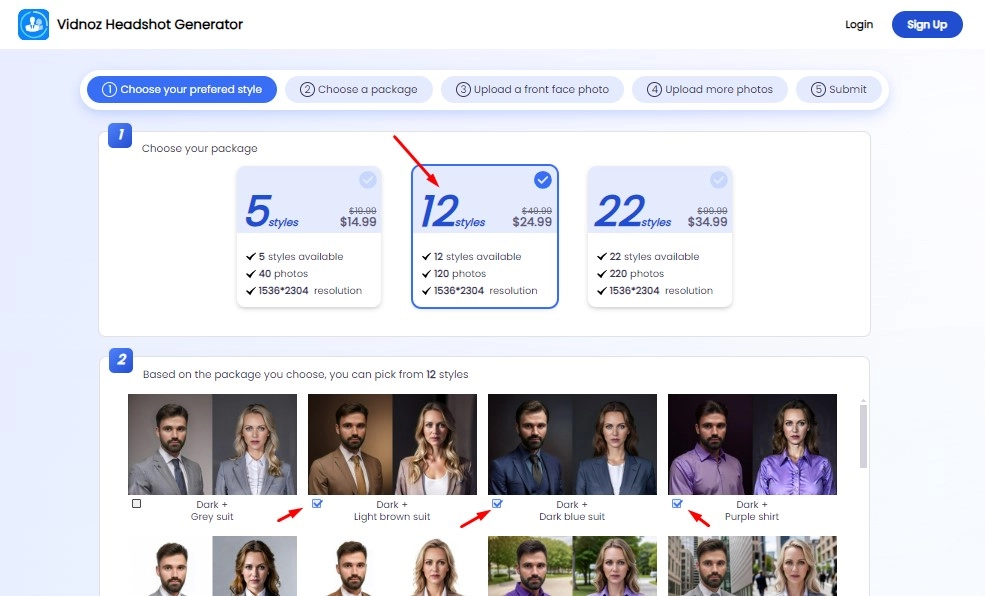985x596 pixels.
Task: Uncheck the Dark + Light brown suit checkbox
Action: (317, 504)
